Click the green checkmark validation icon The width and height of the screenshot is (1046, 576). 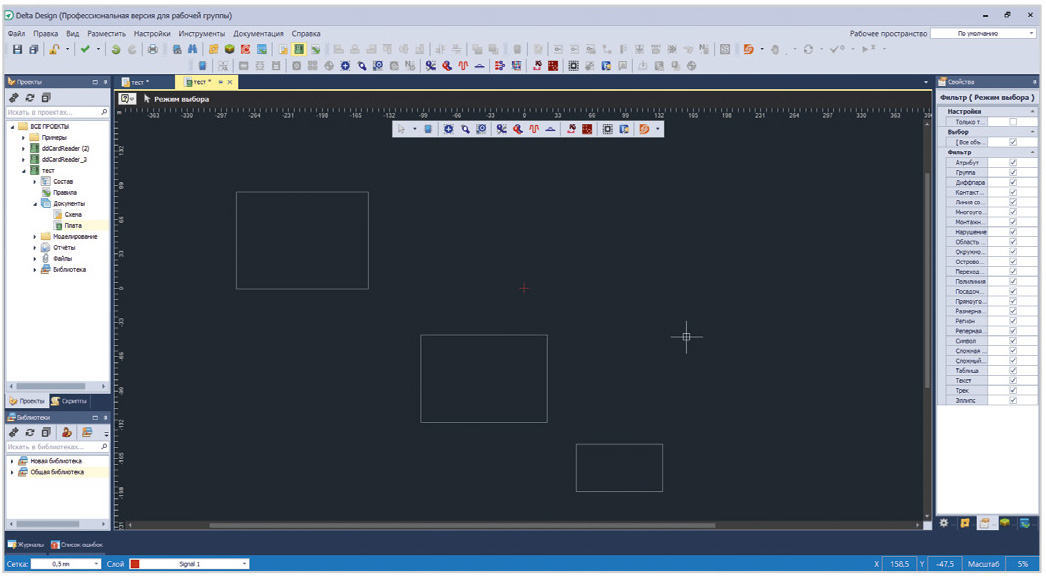tap(85, 49)
